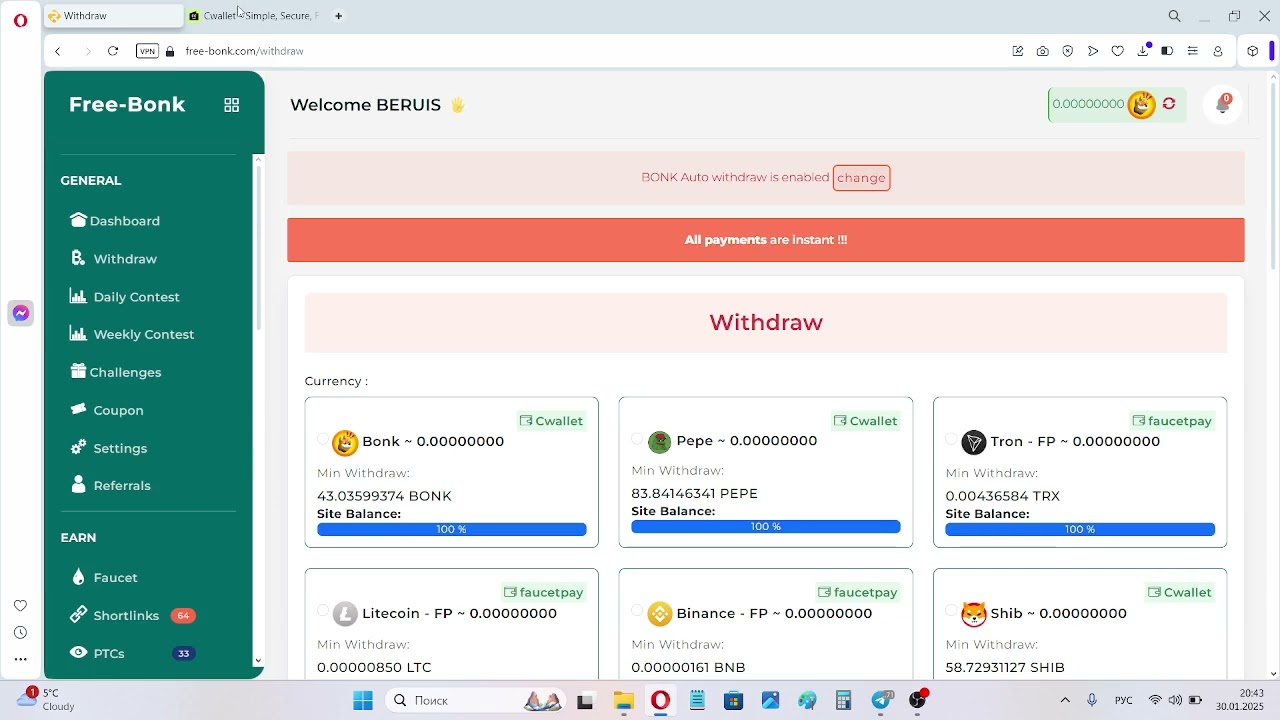
Task: Select the Litecoin - FP radio button
Action: point(323,610)
